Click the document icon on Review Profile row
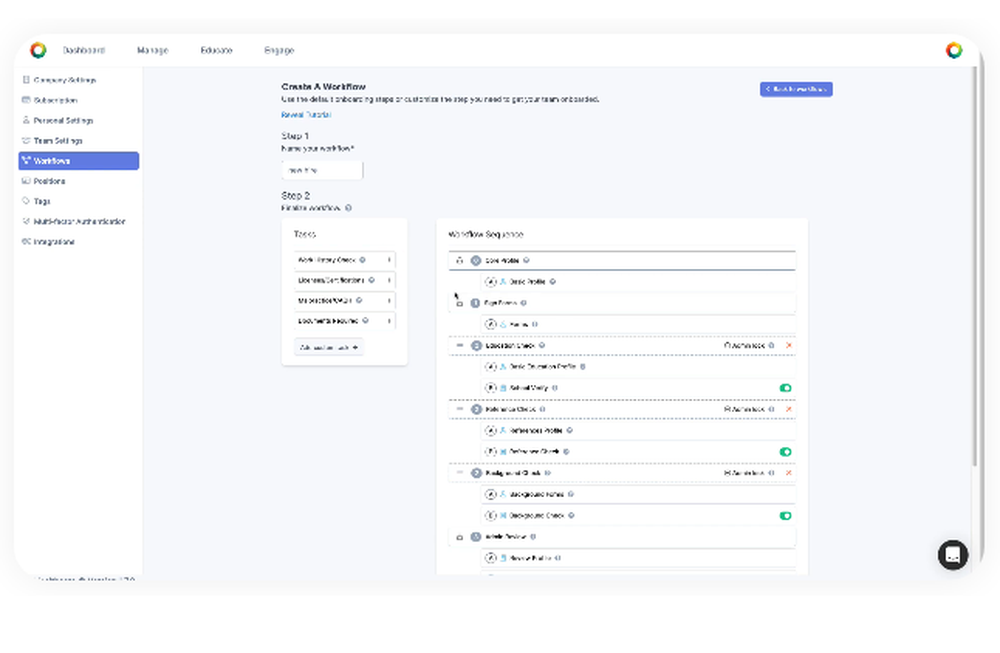The height and width of the screenshot is (653, 1000). (503, 558)
